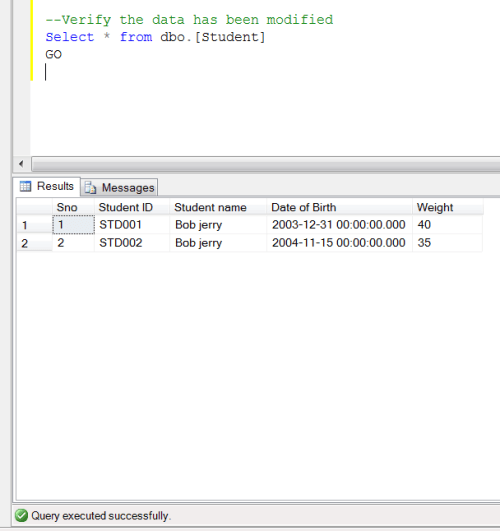
Task: Click the horizontal scrollbar left arrow
Action: point(21,164)
